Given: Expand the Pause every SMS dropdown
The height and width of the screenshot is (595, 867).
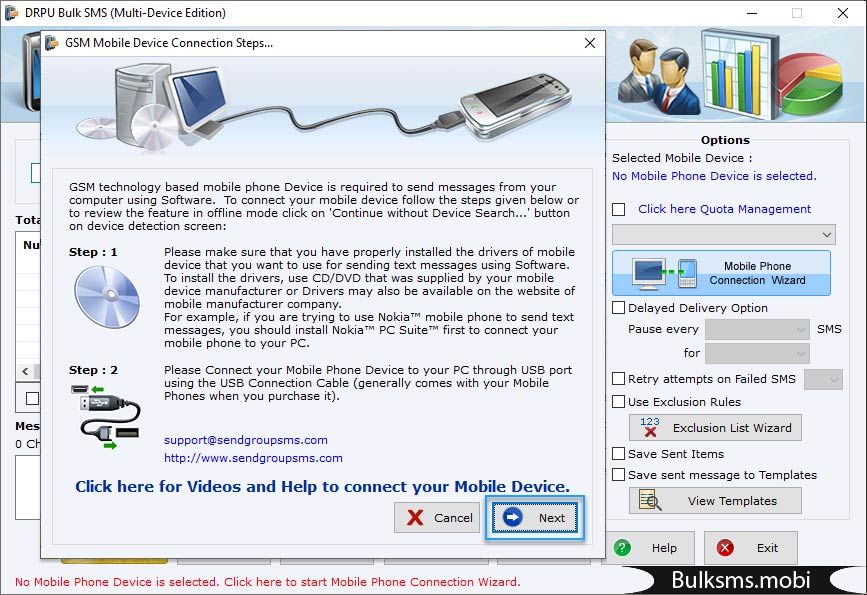Looking at the screenshot, I should tap(758, 330).
